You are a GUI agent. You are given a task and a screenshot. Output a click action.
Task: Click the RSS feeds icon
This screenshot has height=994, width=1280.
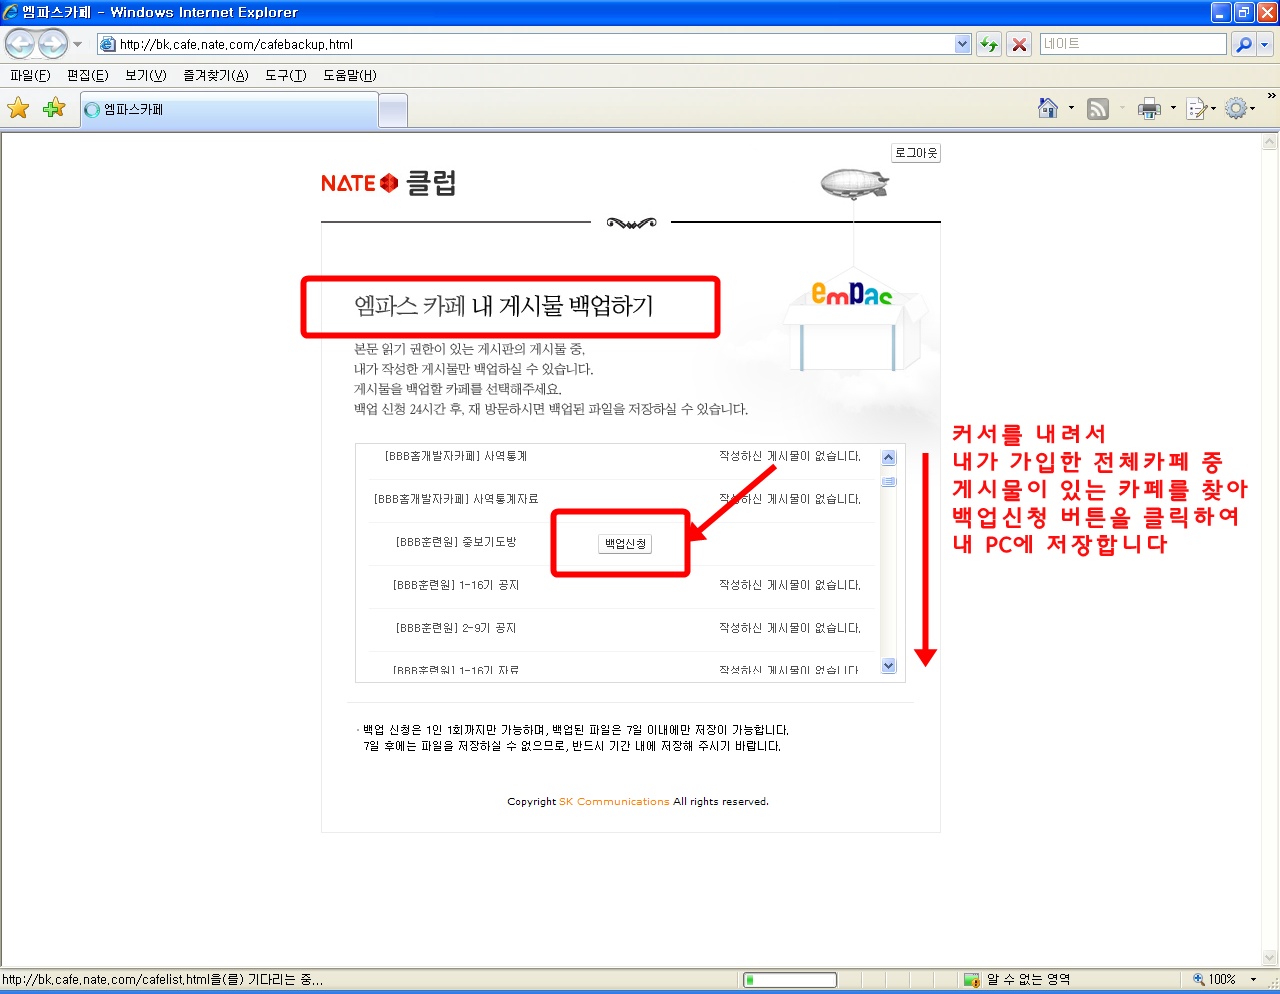pos(1098,109)
